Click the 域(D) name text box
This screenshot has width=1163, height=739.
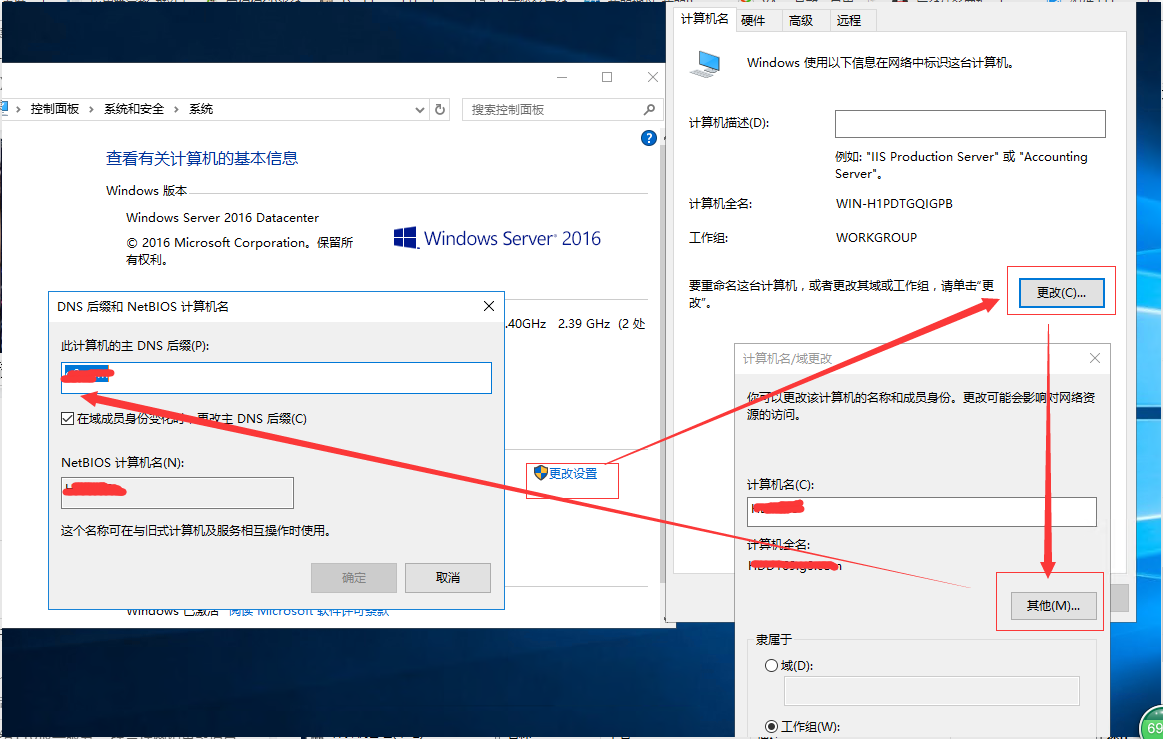(x=932, y=691)
